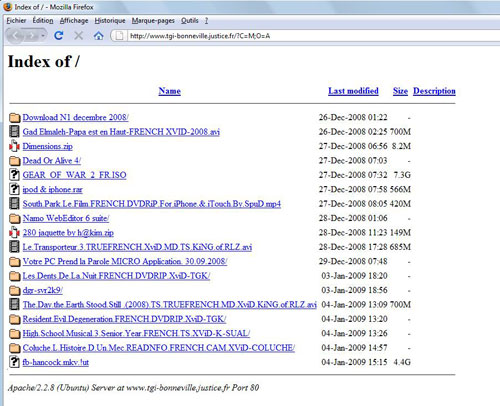This screenshot has width=500, height=406.
Task: Open the Historique menu
Action: click(x=110, y=21)
